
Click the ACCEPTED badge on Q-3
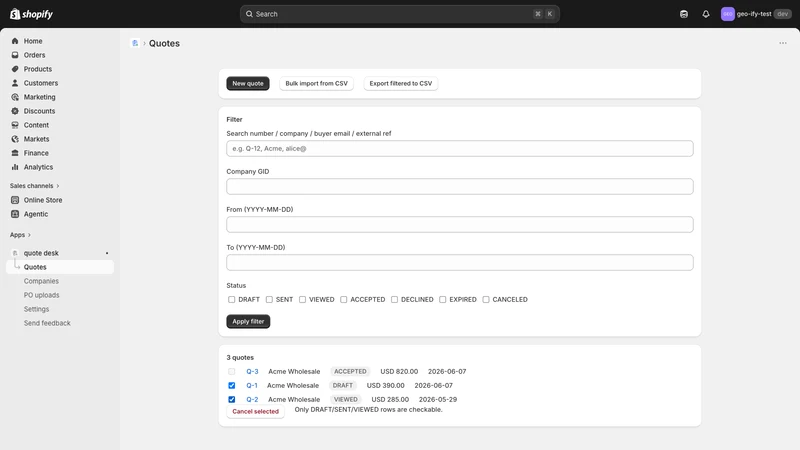(x=350, y=371)
